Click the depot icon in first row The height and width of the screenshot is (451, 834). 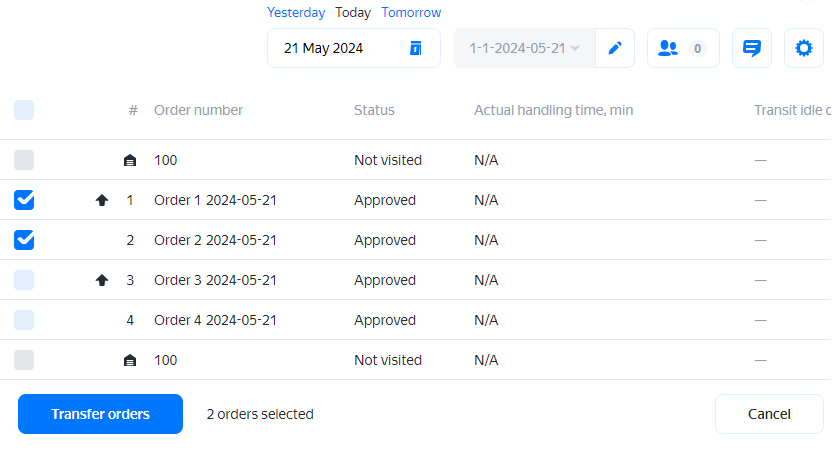[x=129, y=160]
